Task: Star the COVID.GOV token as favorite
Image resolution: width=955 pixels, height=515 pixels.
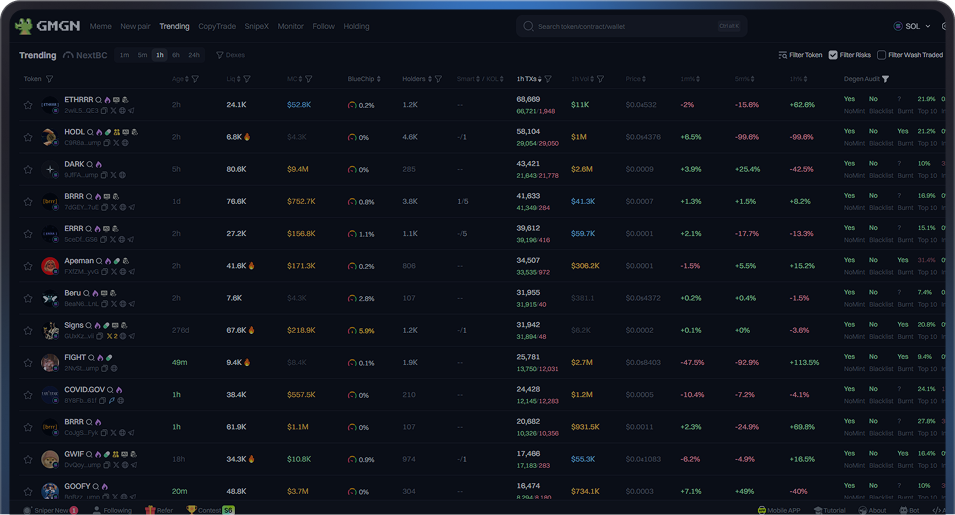Action: pyautogui.click(x=28, y=395)
